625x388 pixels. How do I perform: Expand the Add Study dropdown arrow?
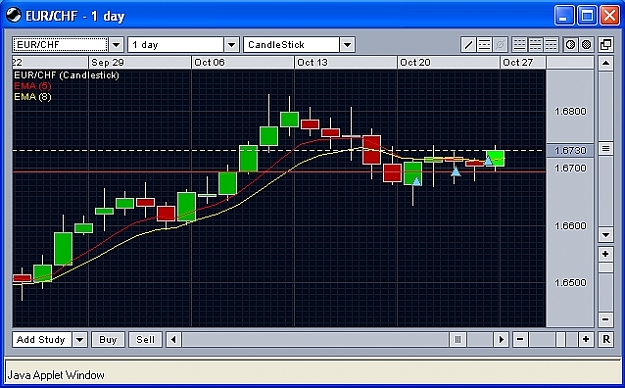(x=80, y=340)
